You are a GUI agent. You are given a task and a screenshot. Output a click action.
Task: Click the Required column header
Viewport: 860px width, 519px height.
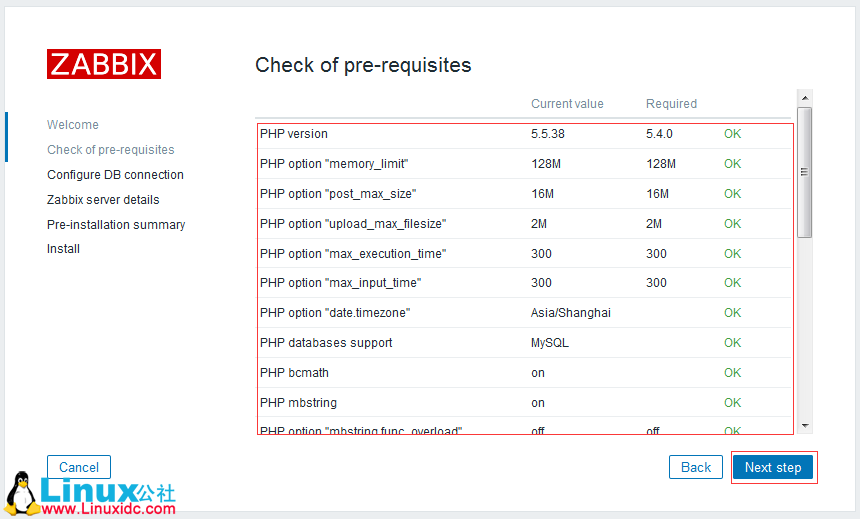[671, 104]
